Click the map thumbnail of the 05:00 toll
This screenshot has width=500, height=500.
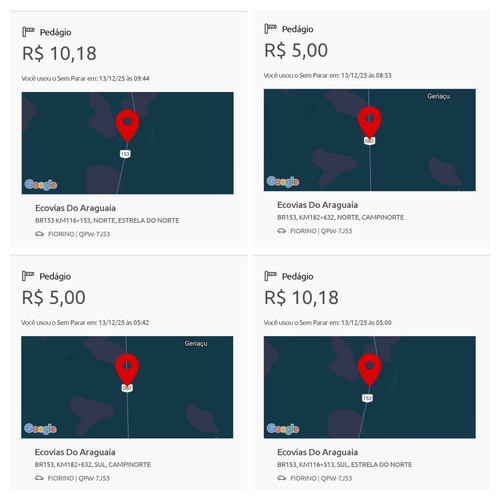click(370, 387)
